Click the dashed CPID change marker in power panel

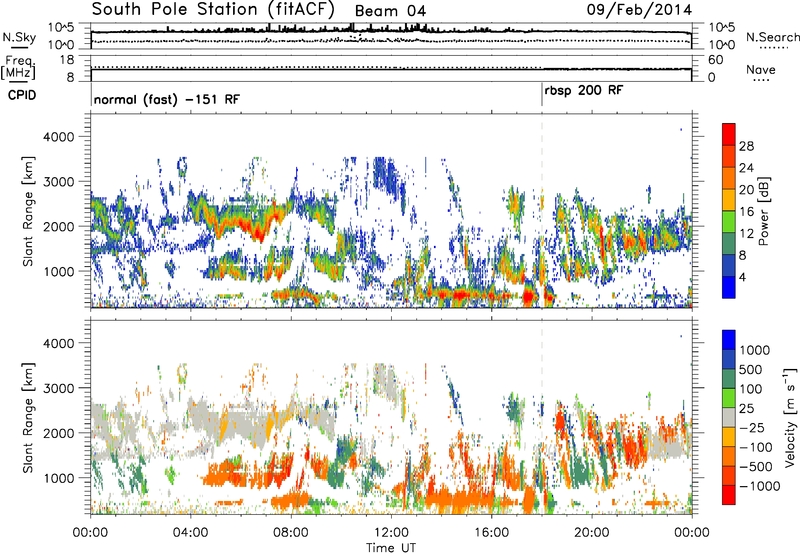(542, 210)
